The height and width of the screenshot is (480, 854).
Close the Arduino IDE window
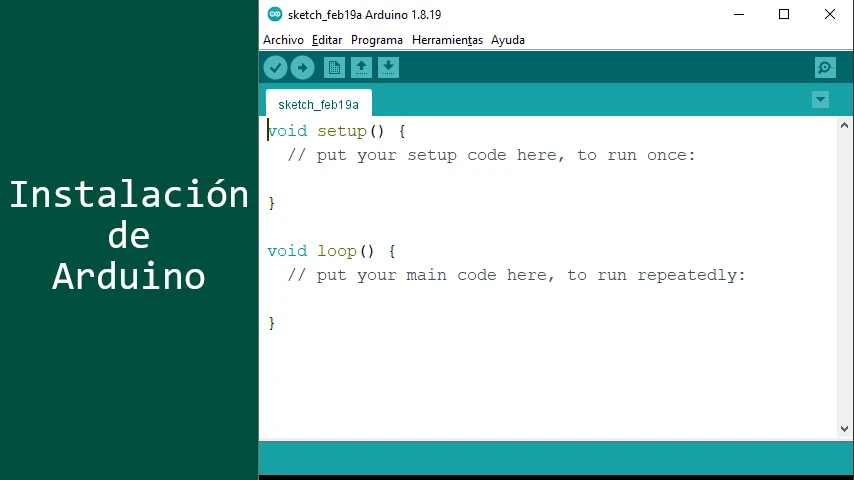[x=830, y=14]
